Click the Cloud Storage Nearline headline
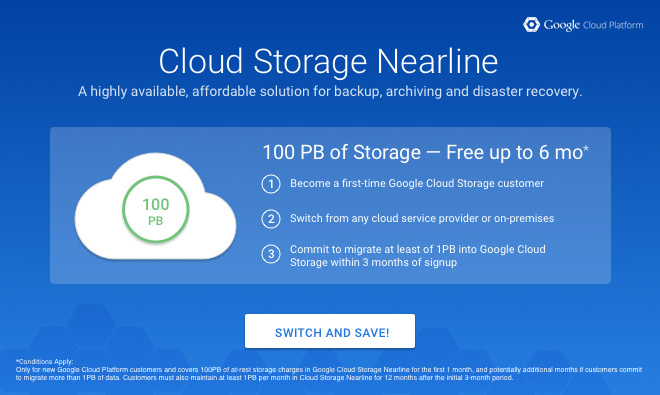Viewport: 660px width, 395px height. pos(328,61)
